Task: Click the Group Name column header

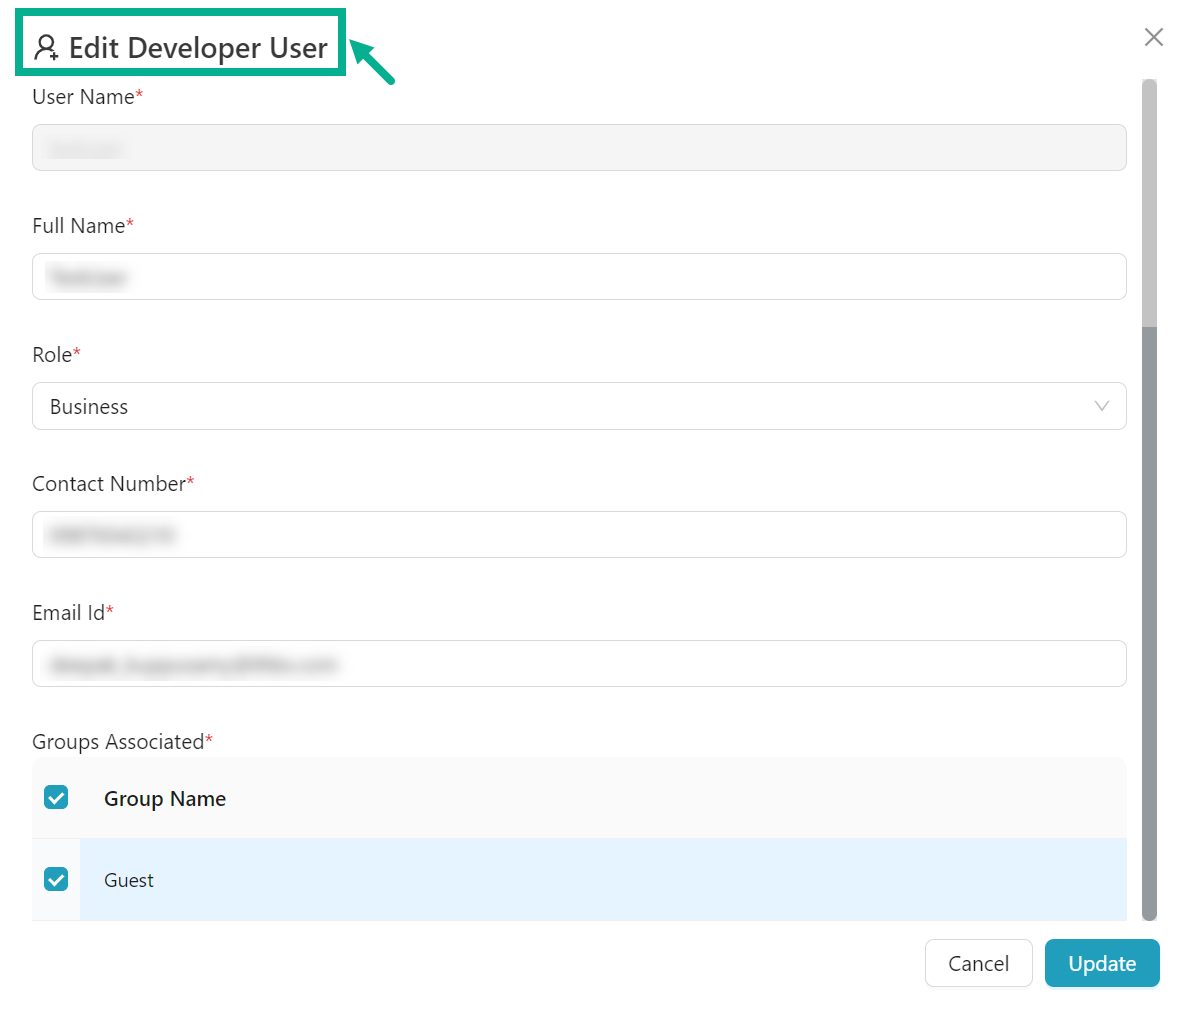Action: (165, 799)
